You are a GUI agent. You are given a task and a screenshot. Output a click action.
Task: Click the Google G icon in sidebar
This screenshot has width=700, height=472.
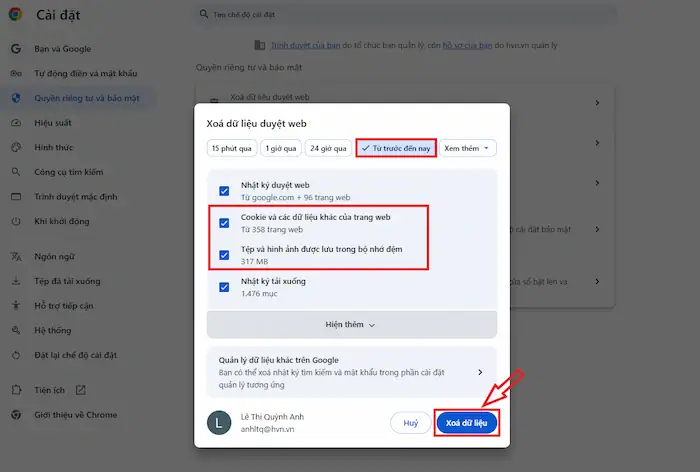pyautogui.click(x=16, y=49)
